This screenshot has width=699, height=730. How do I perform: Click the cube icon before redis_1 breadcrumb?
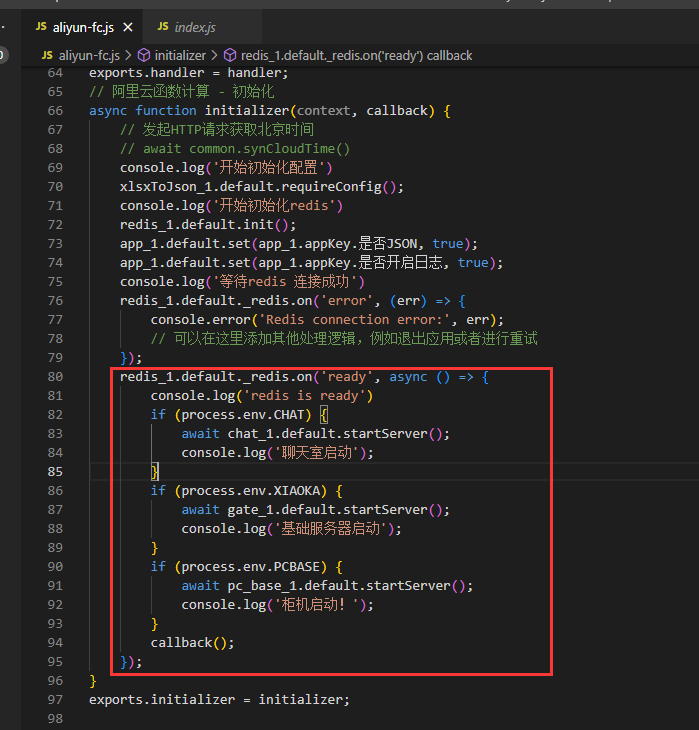[x=230, y=56]
